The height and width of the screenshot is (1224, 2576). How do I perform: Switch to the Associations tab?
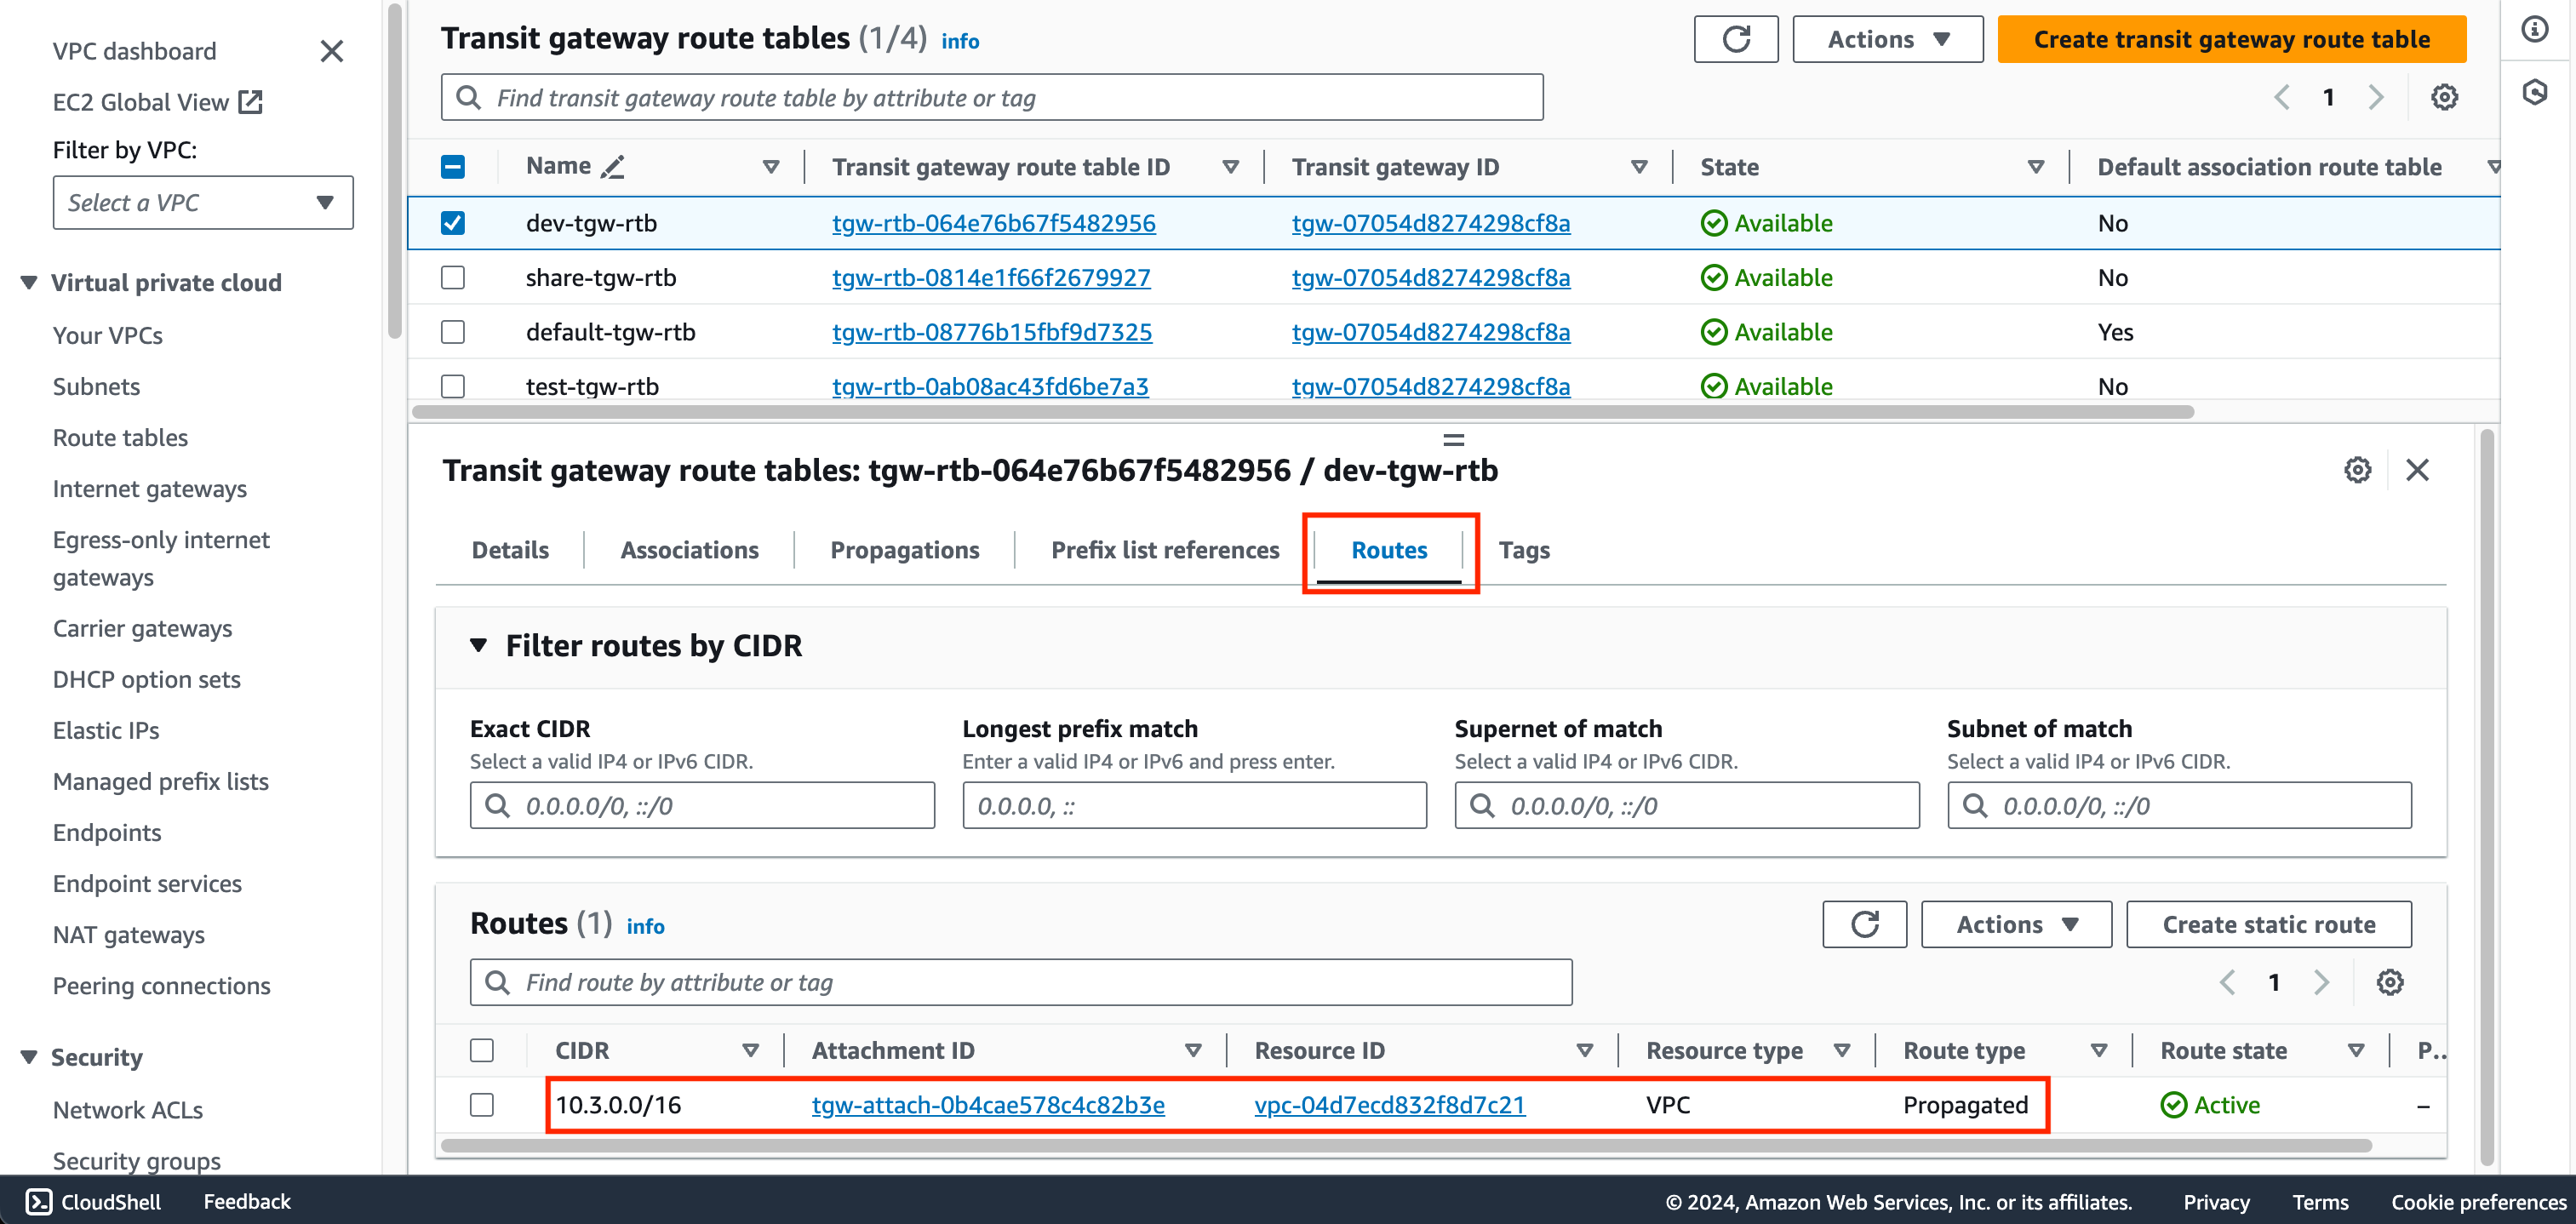(689, 550)
